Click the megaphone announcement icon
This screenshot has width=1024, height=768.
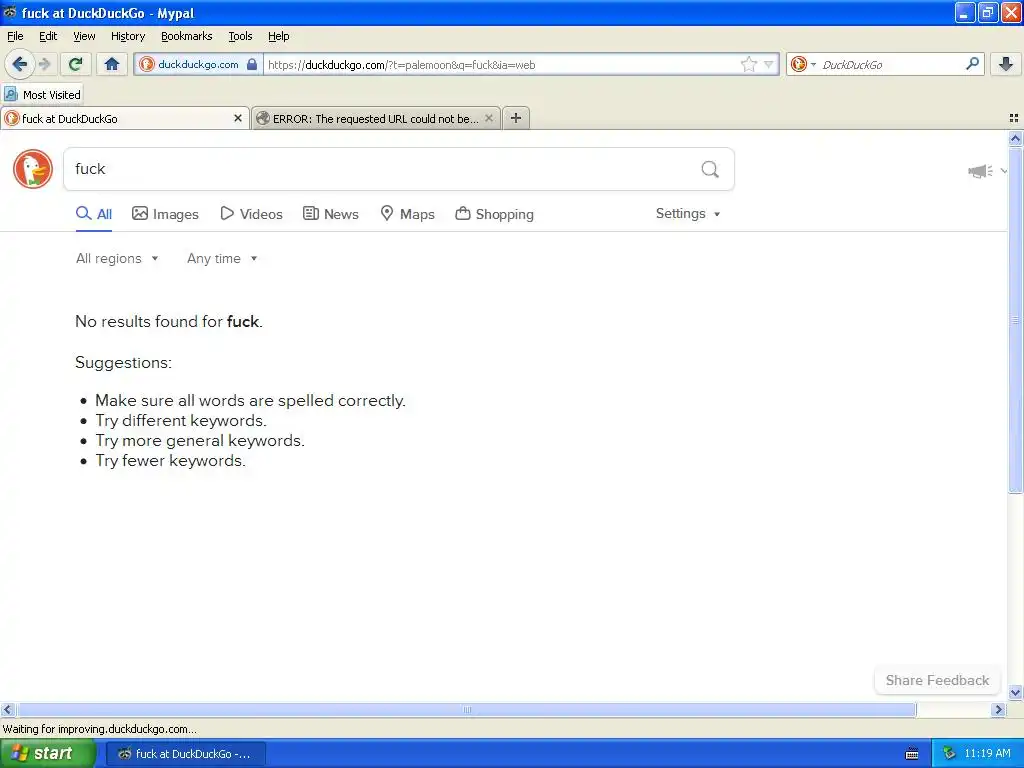click(x=980, y=171)
